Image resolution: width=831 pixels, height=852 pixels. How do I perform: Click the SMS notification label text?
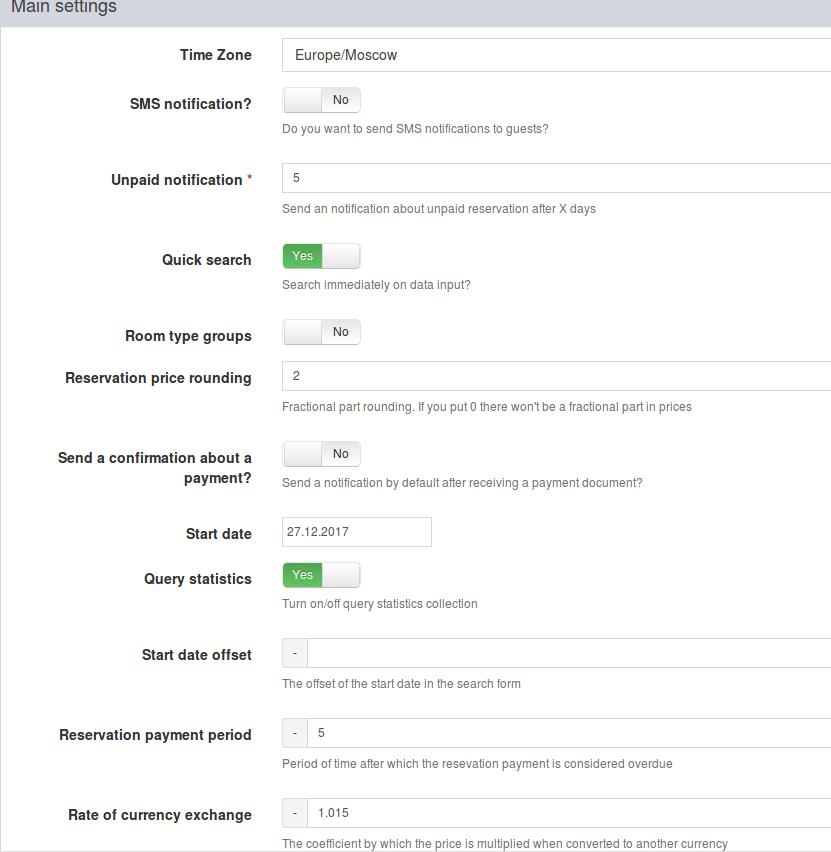190,104
